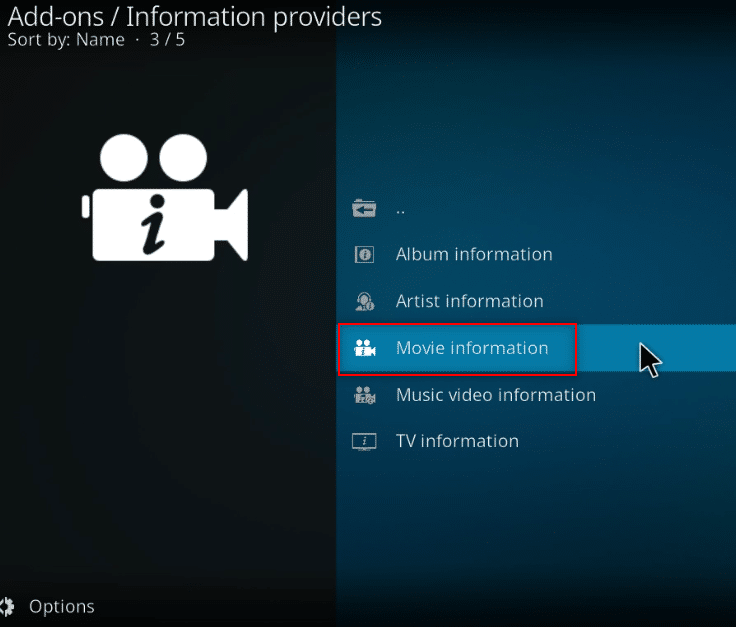Click the Options gear icon

(x=7, y=606)
